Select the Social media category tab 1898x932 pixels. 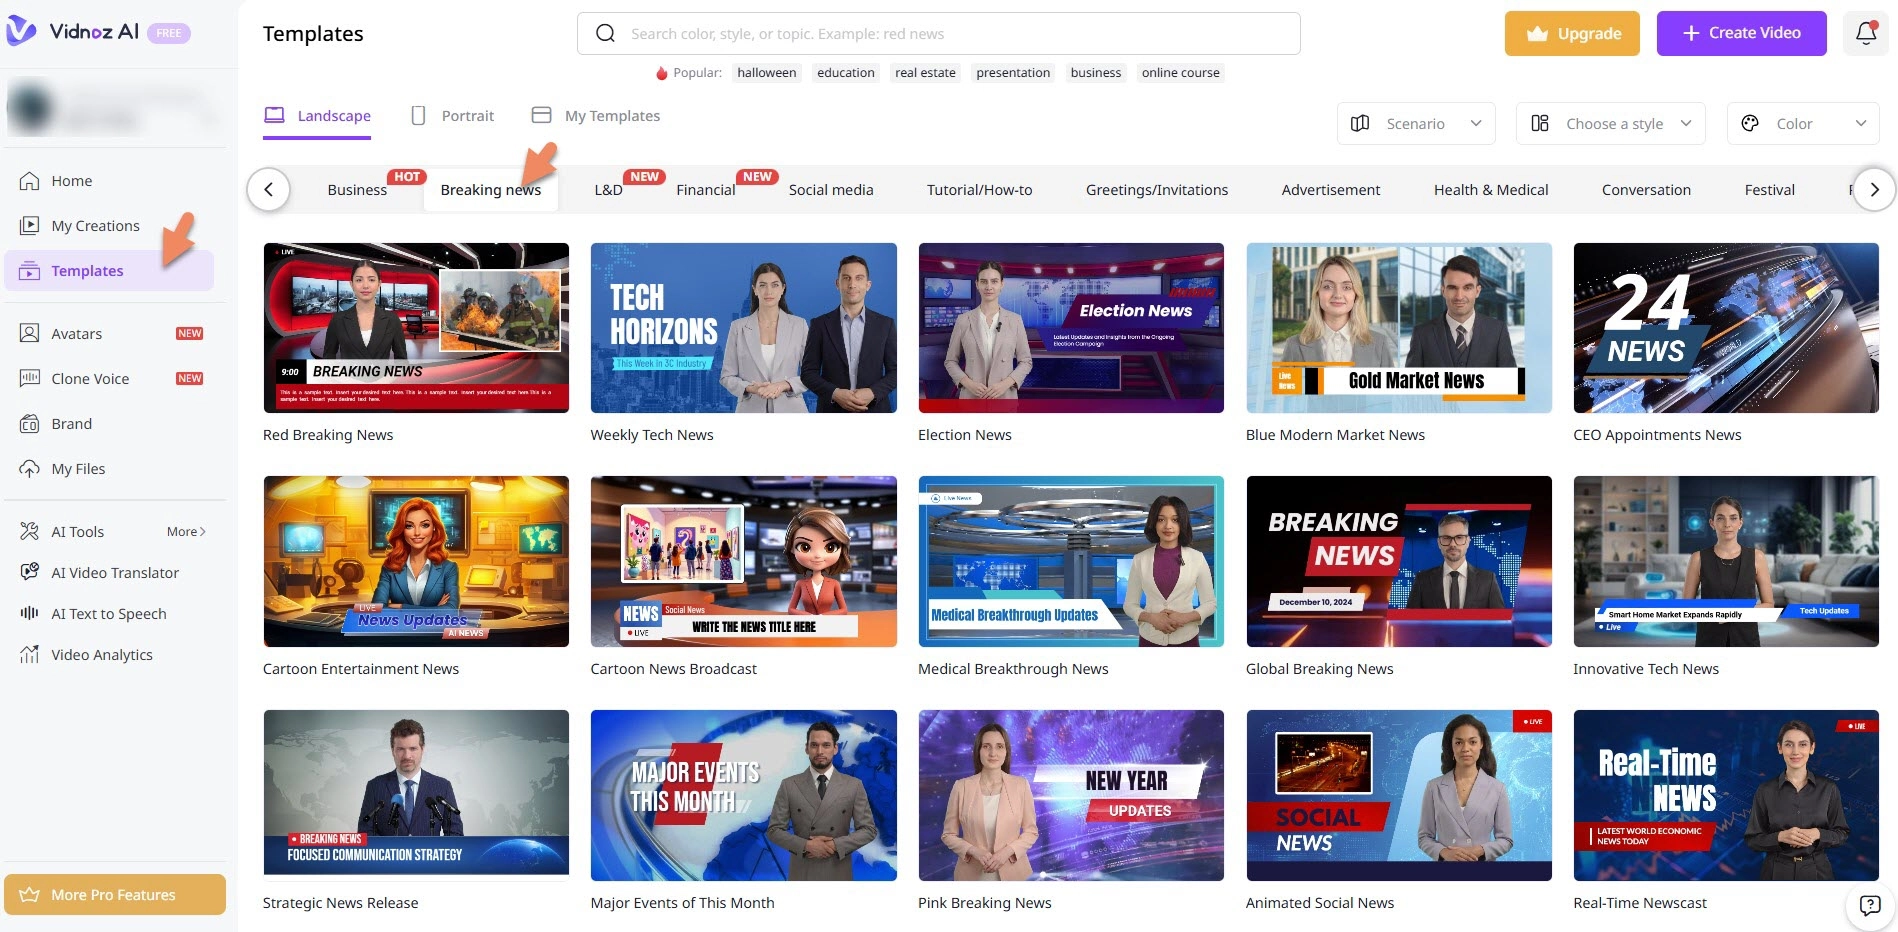pyautogui.click(x=831, y=189)
